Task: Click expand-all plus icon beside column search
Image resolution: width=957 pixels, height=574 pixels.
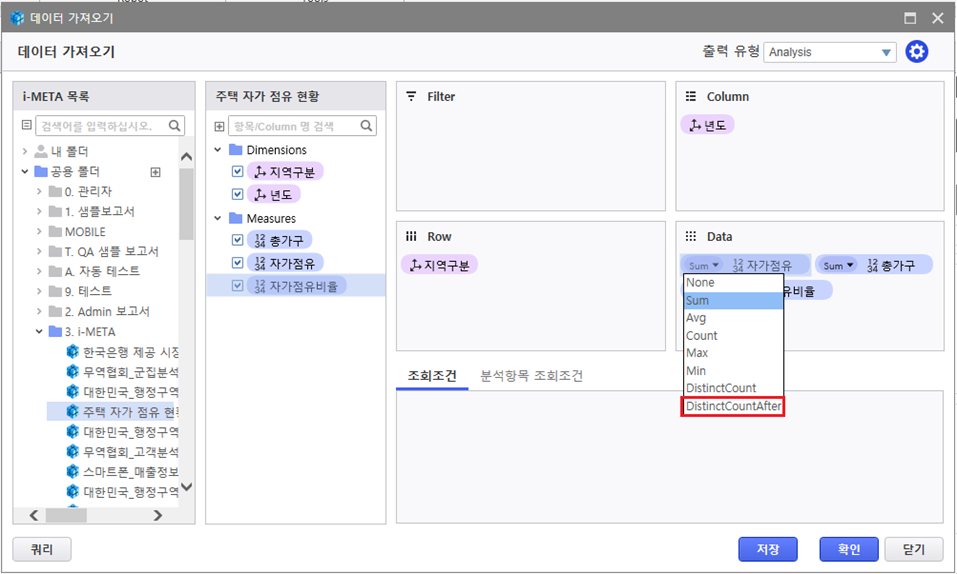Action: click(219, 127)
